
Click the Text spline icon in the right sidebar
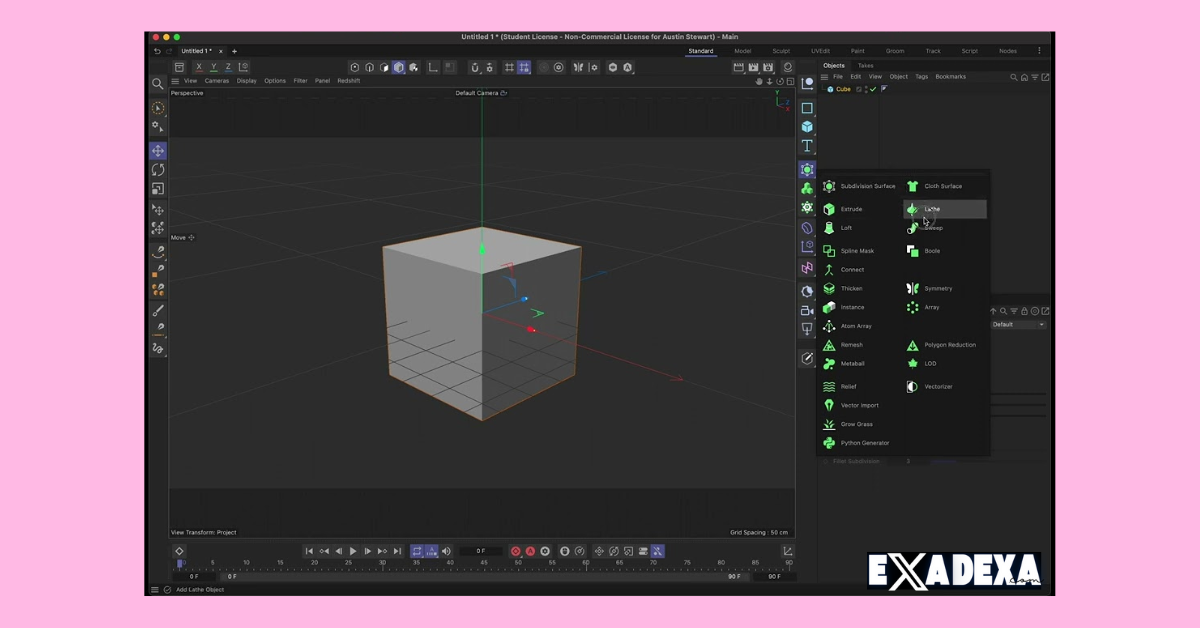pos(807,145)
